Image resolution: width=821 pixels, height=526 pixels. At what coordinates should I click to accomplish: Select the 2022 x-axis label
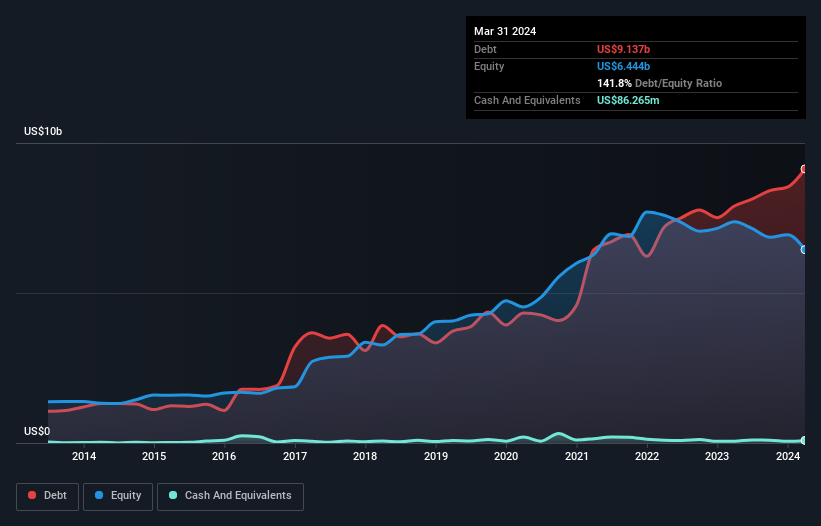click(x=647, y=456)
